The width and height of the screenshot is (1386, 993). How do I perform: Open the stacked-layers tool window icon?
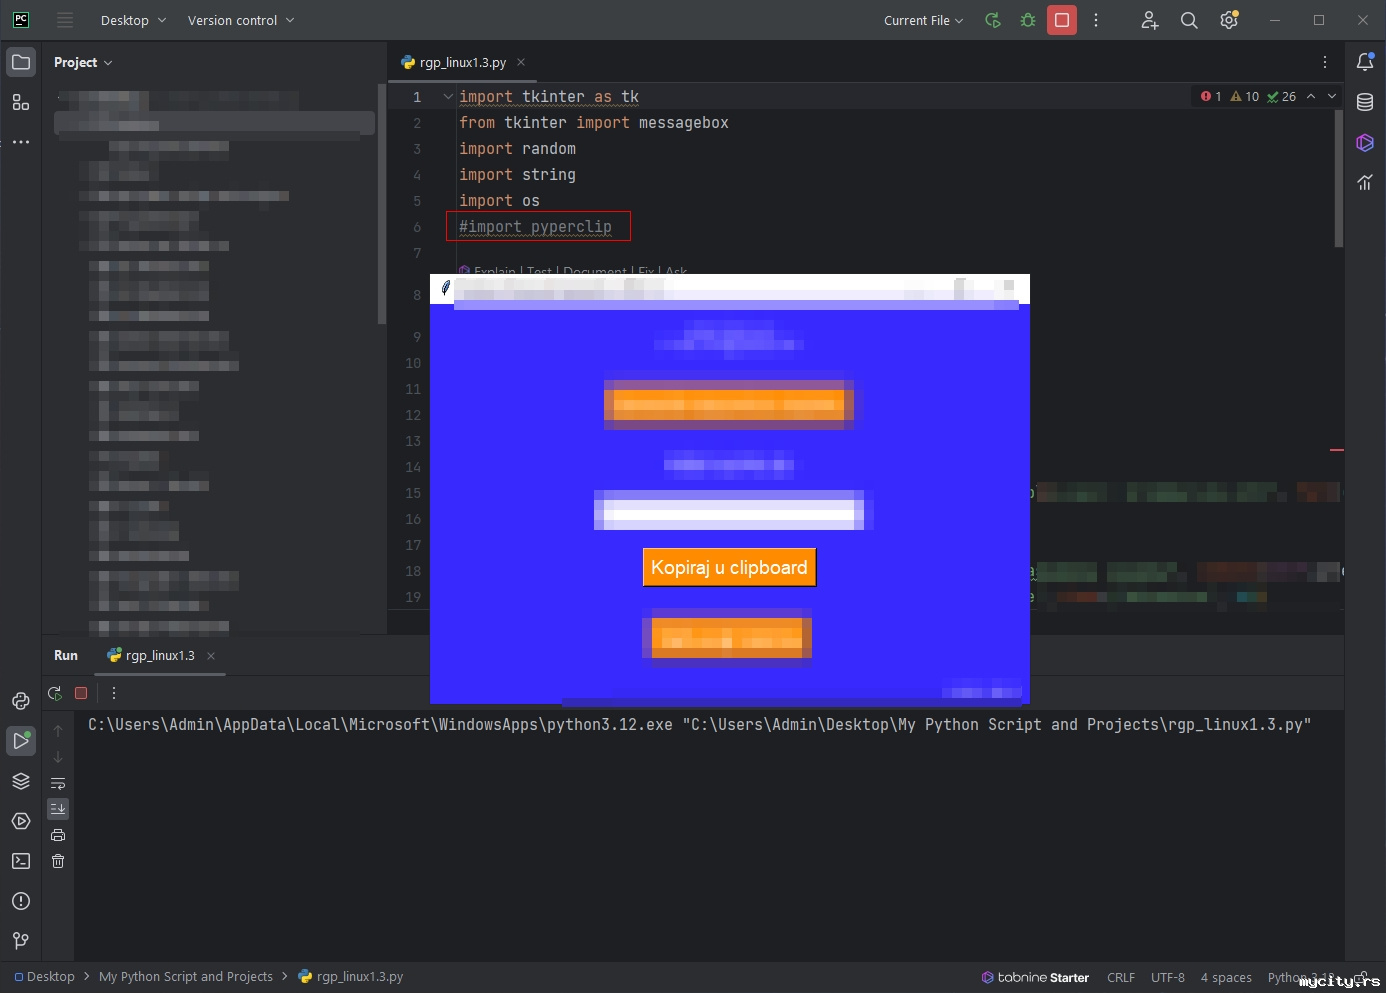[21, 781]
